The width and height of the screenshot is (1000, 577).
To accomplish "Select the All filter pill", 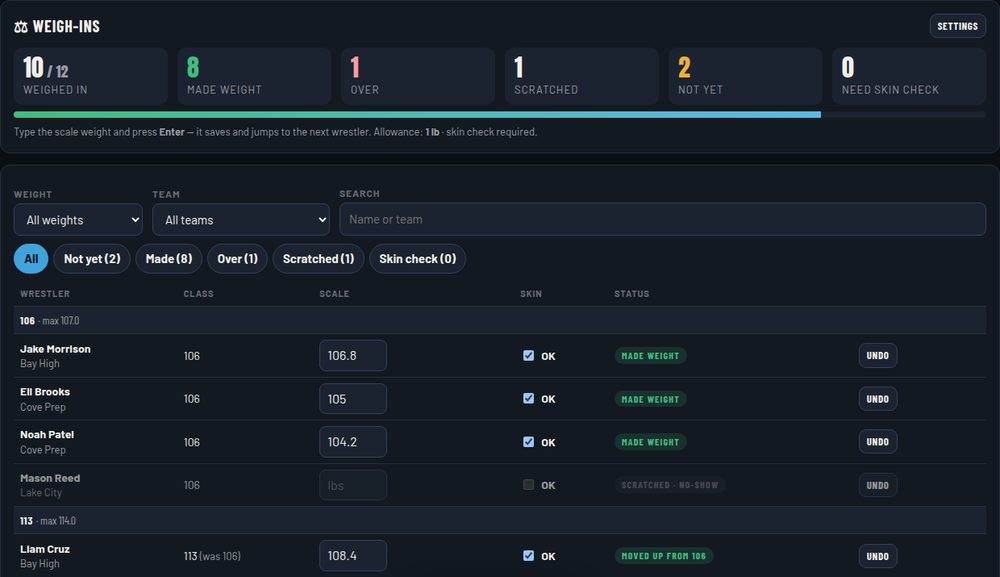I will [31, 259].
